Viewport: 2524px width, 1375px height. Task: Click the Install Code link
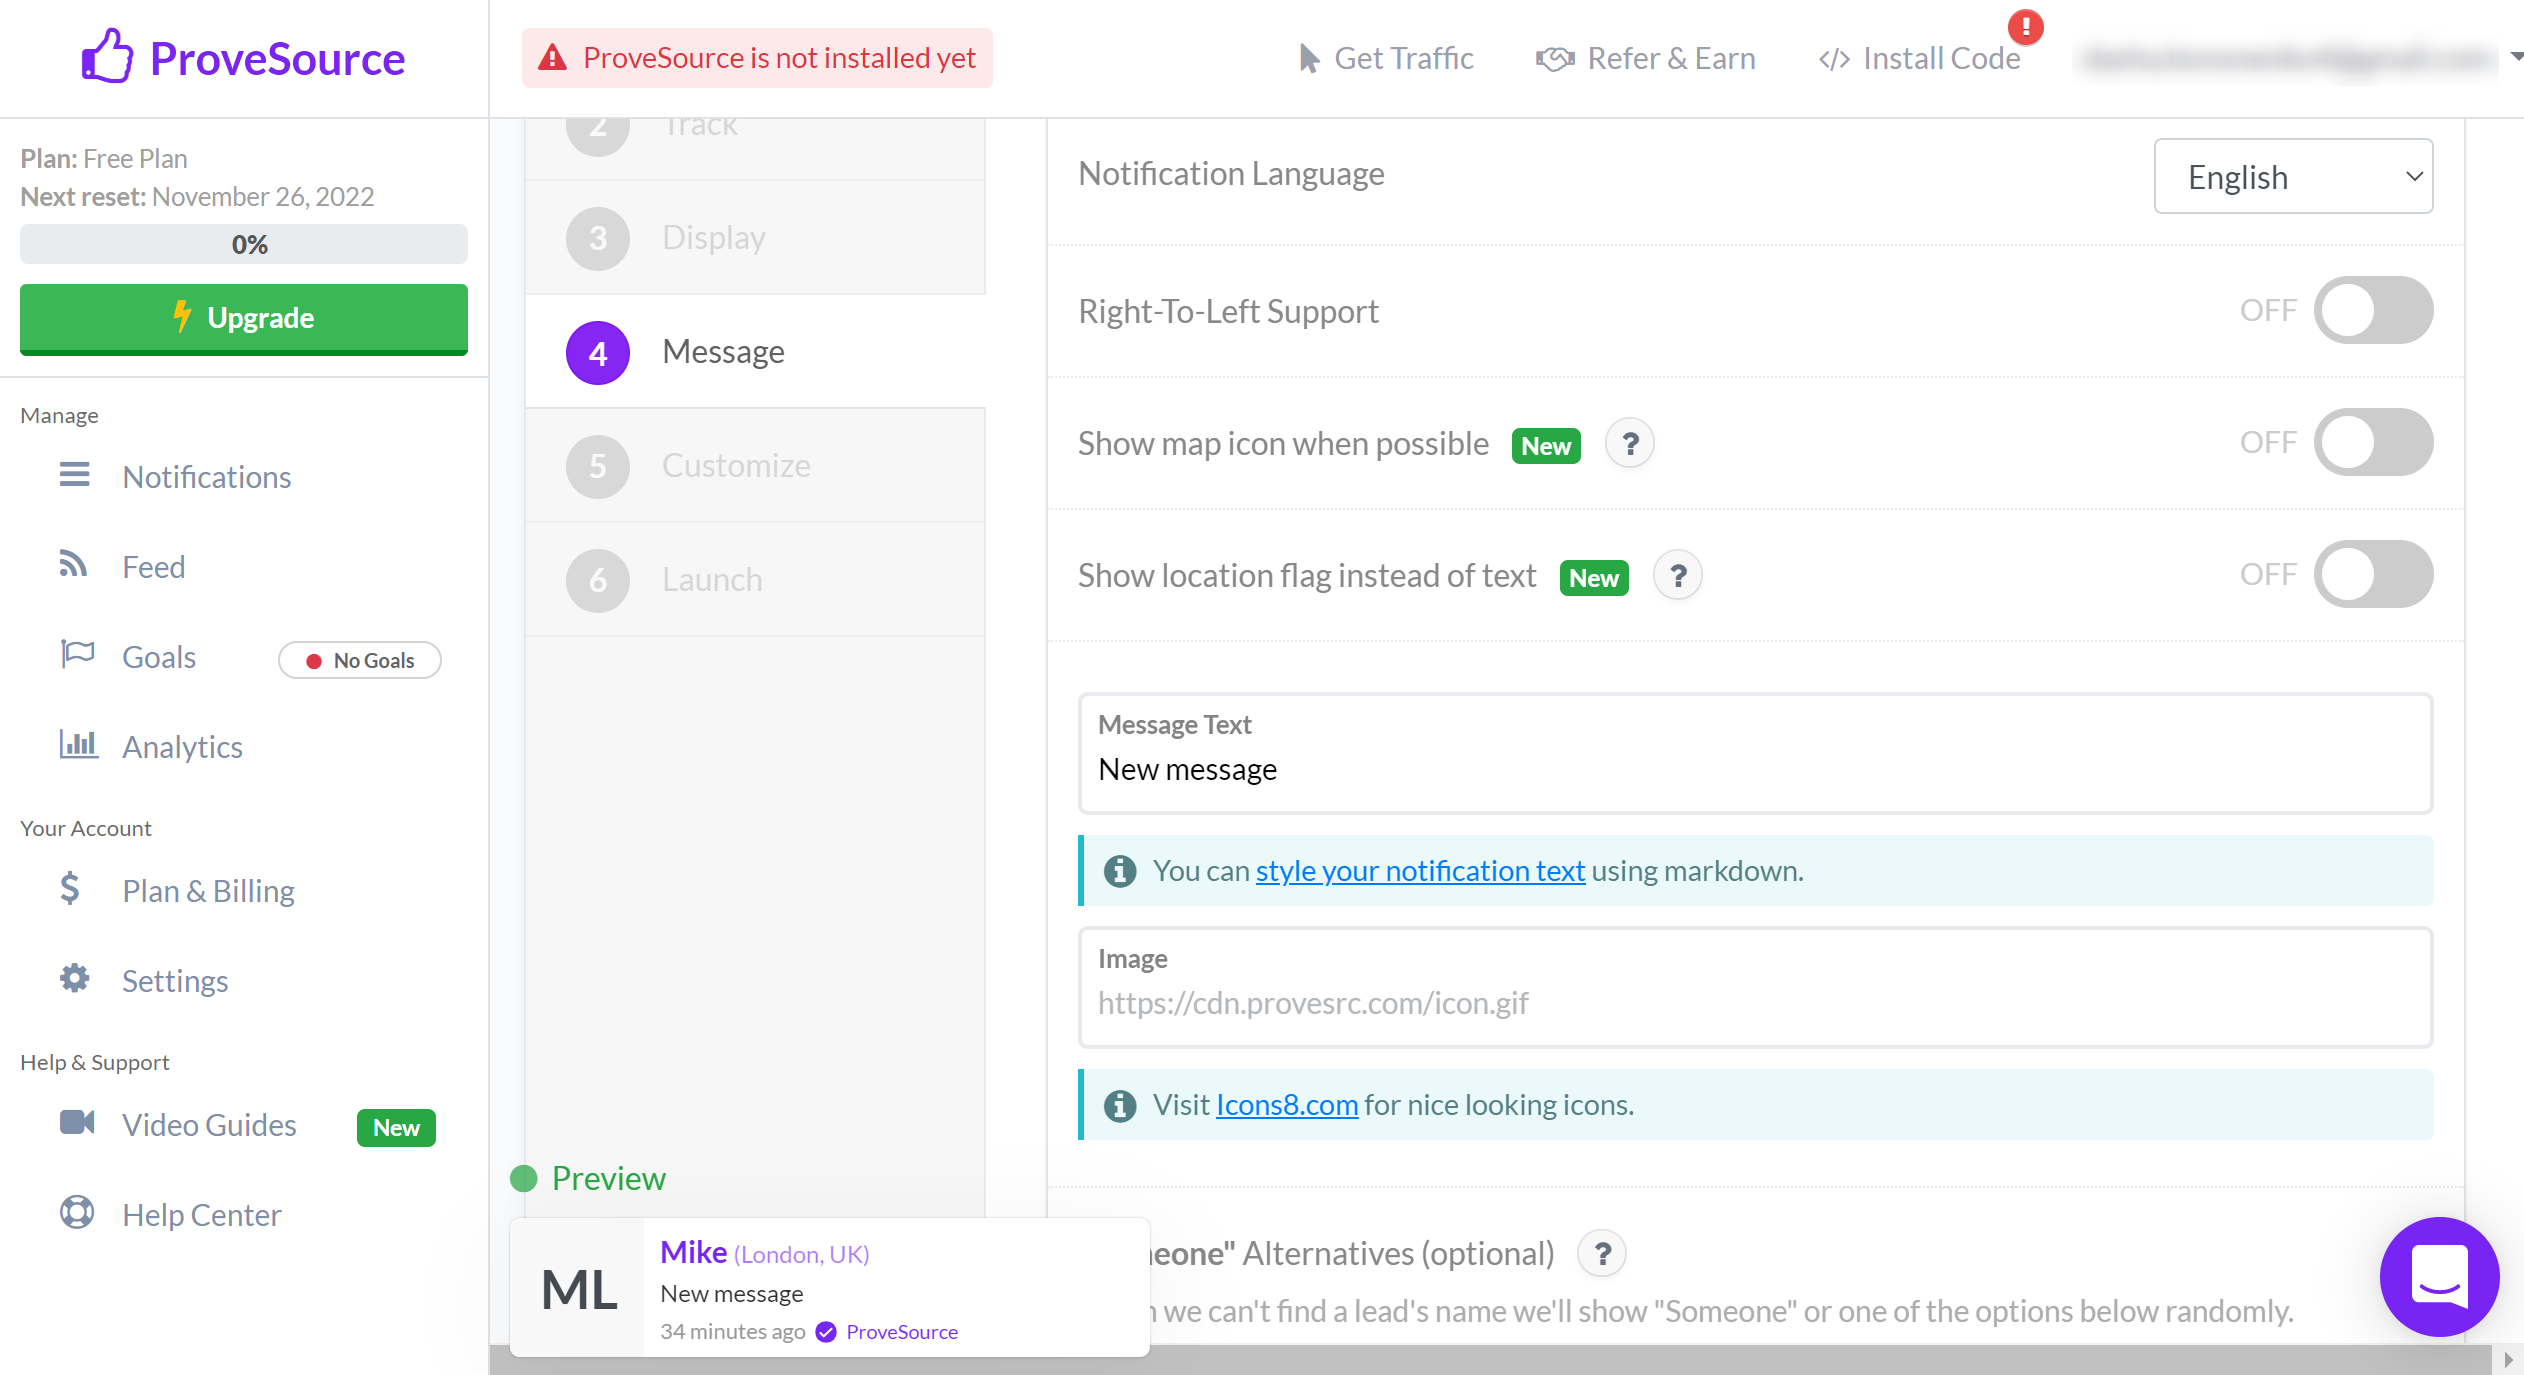point(1920,58)
